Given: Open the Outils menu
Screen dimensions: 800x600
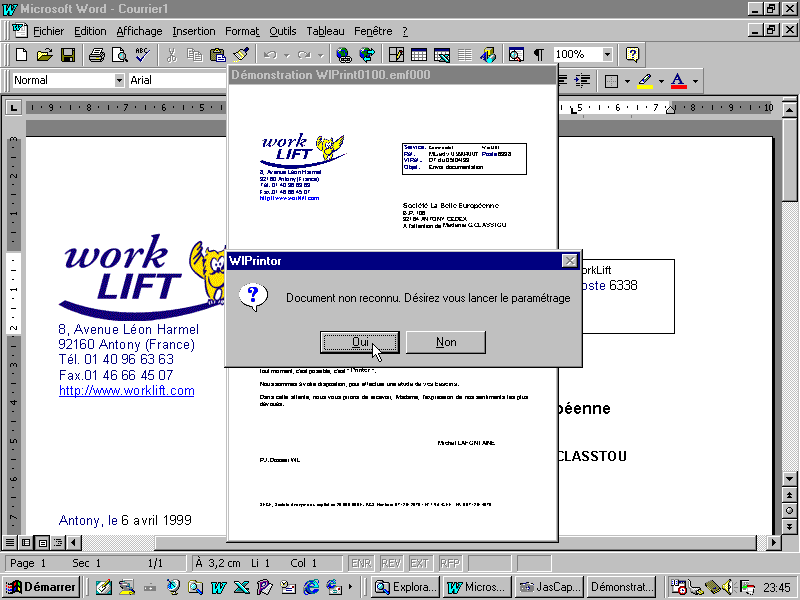Looking at the screenshot, I should (x=283, y=31).
